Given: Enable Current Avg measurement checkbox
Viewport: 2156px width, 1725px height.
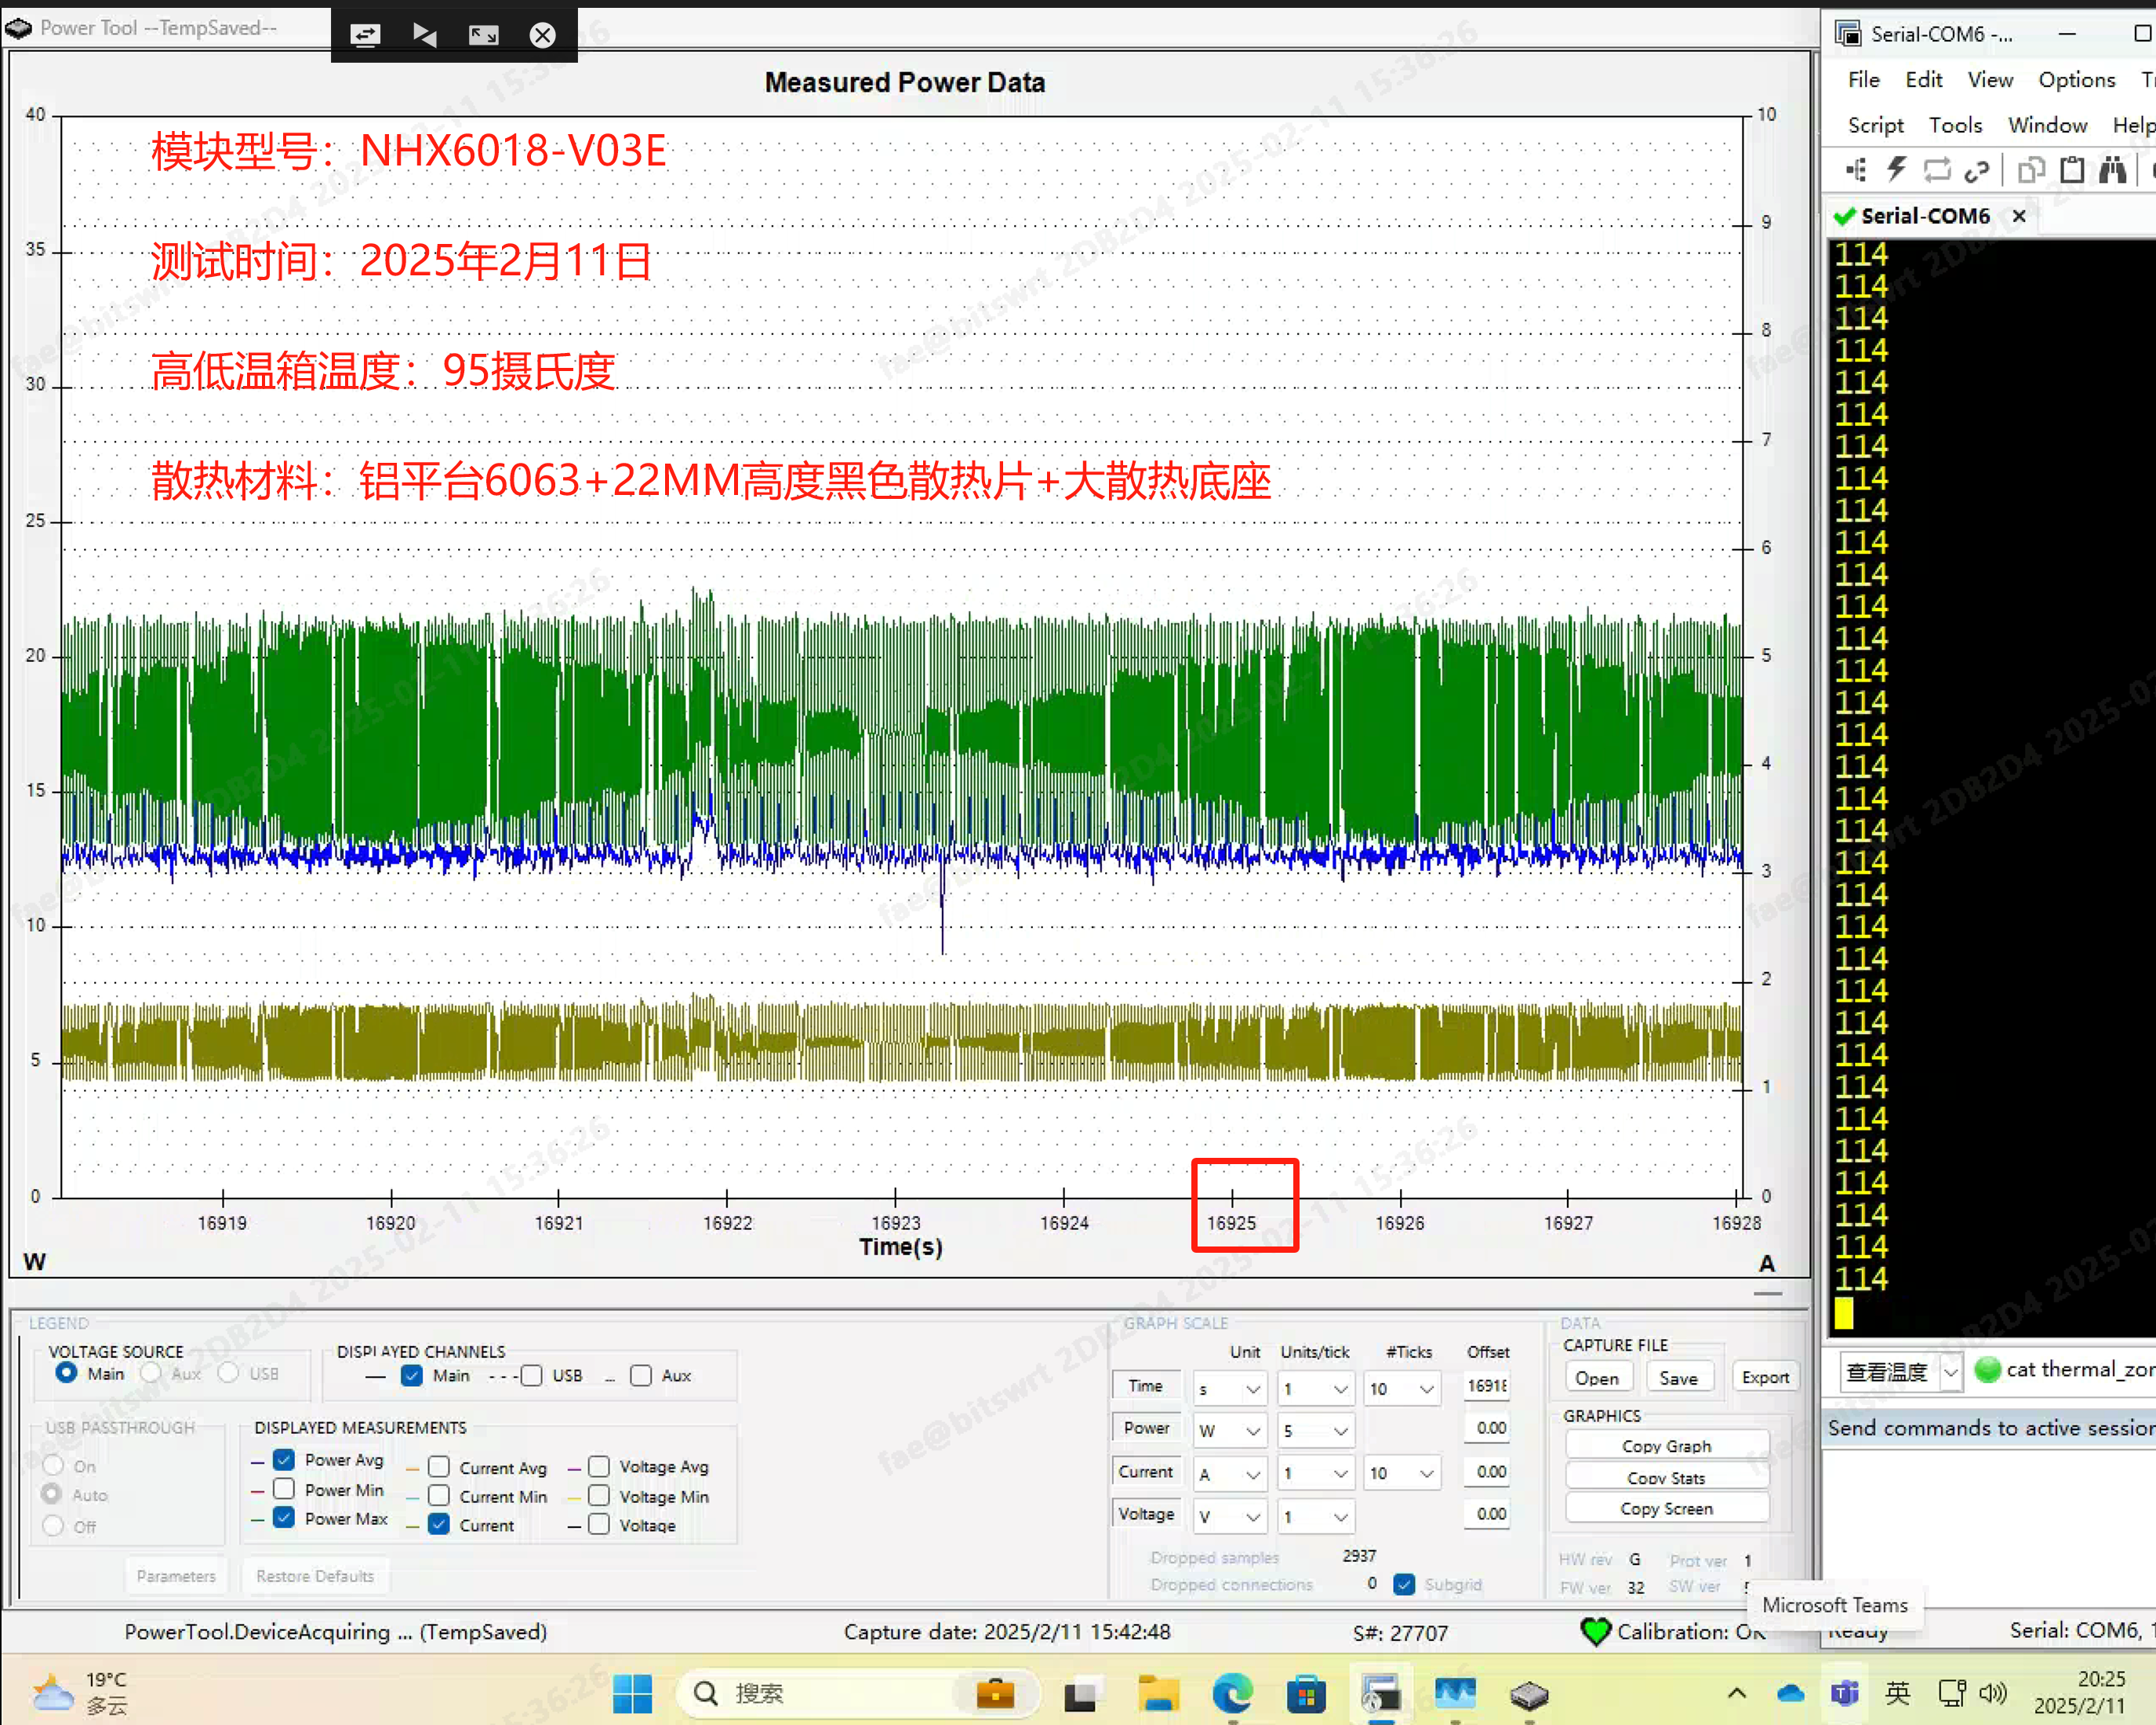Looking at the screenshot, I should click(439, 1467).
